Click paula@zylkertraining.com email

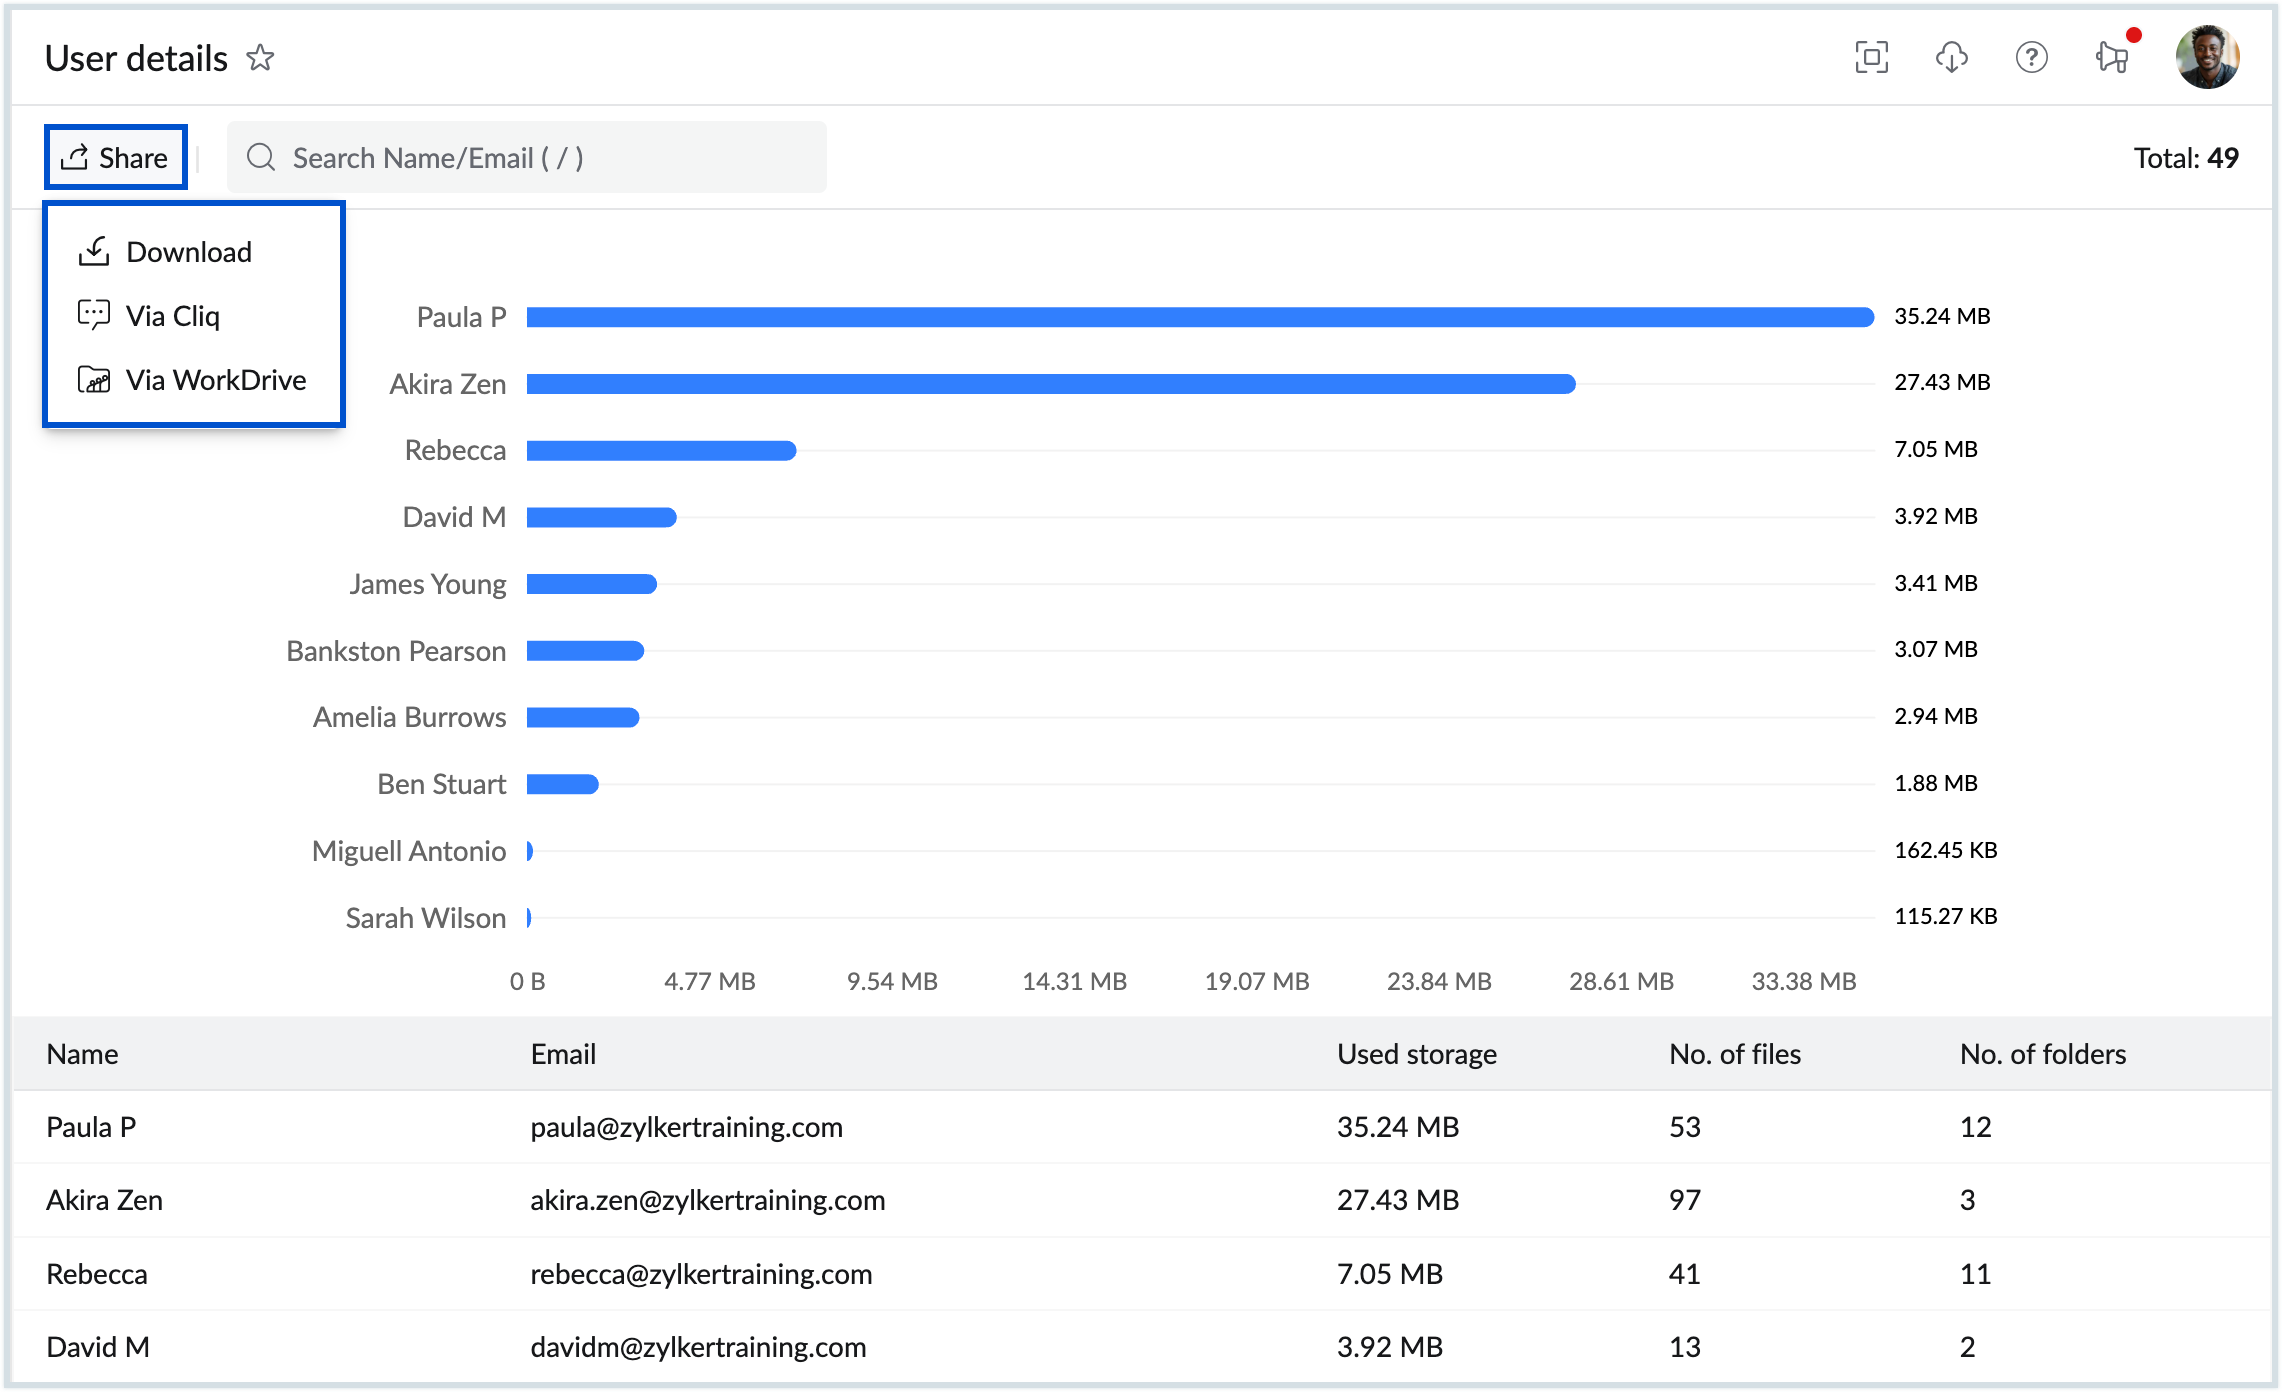[686, 1127]
